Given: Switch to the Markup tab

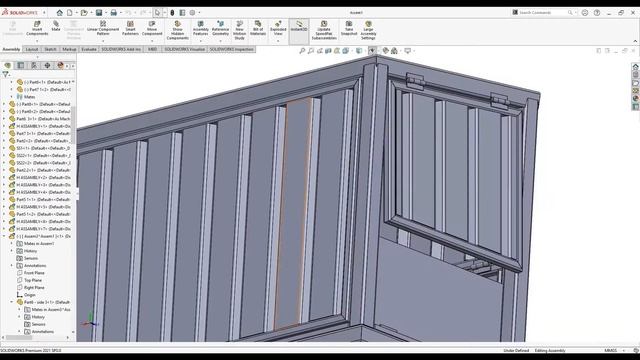Looking at the screenshot, I should (x=69, y=49).
